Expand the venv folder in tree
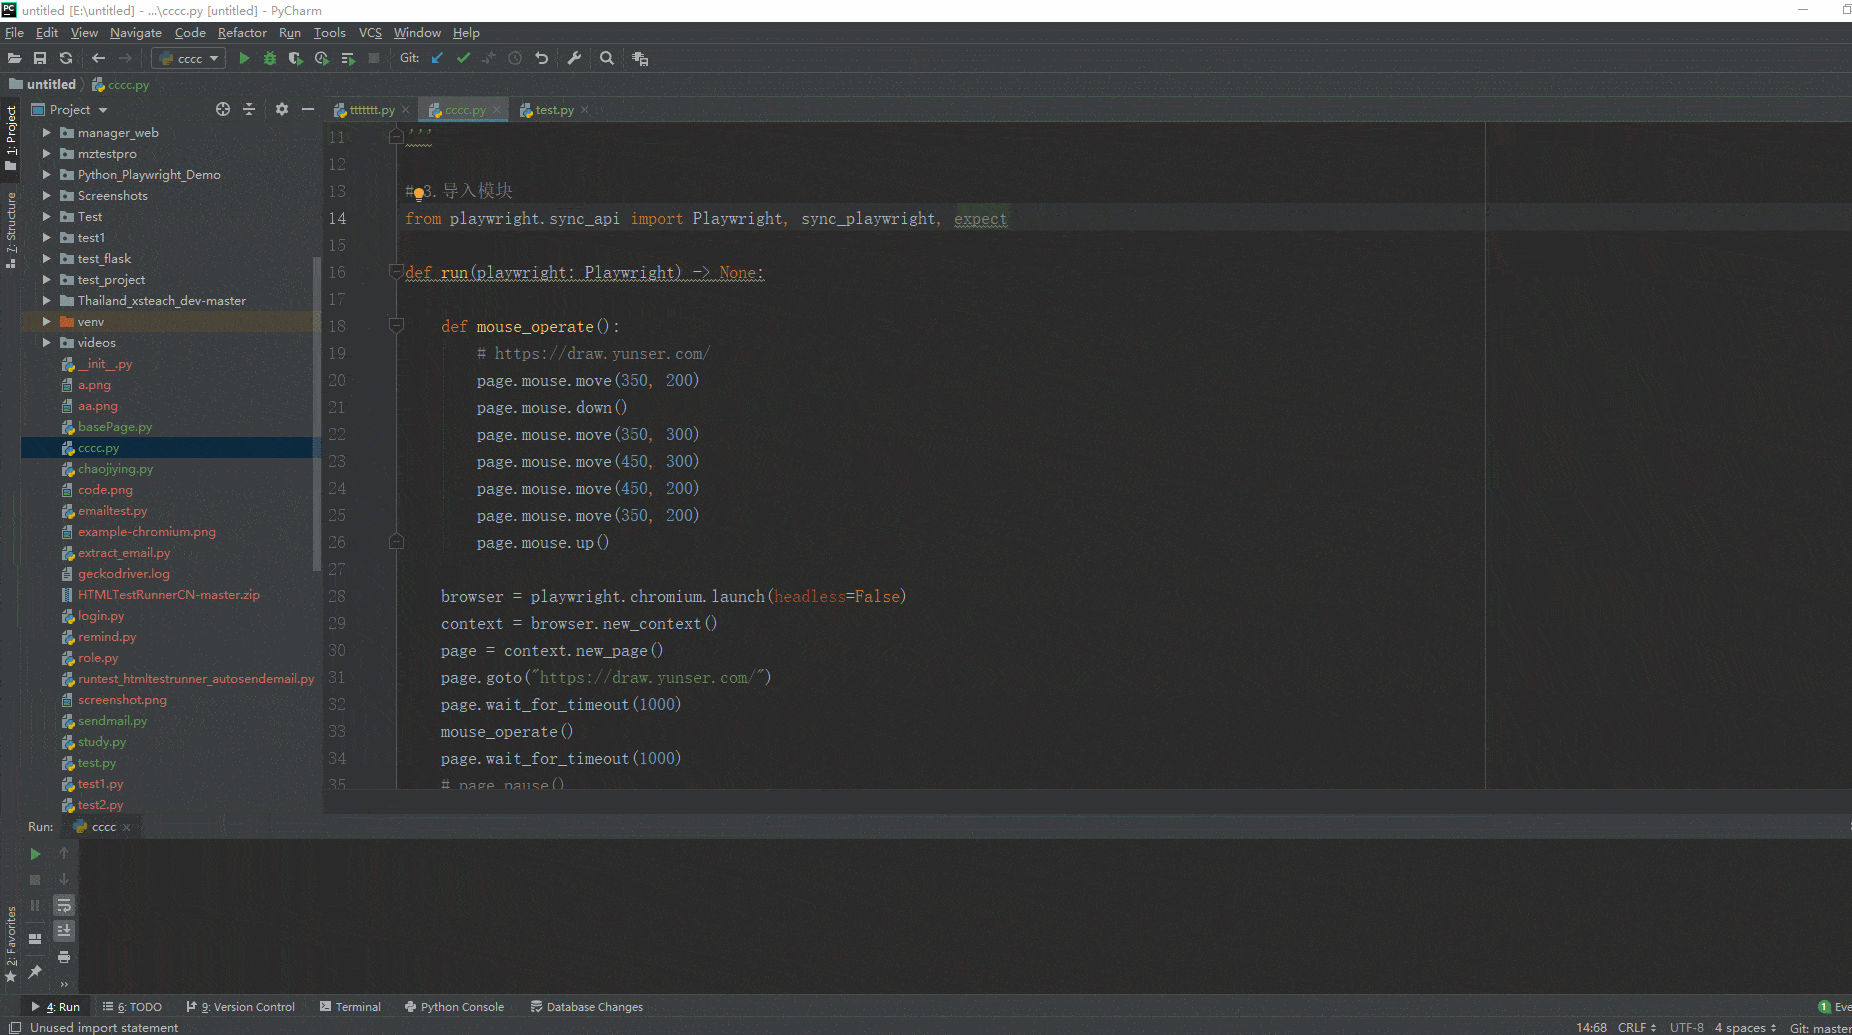 [46, 322]
